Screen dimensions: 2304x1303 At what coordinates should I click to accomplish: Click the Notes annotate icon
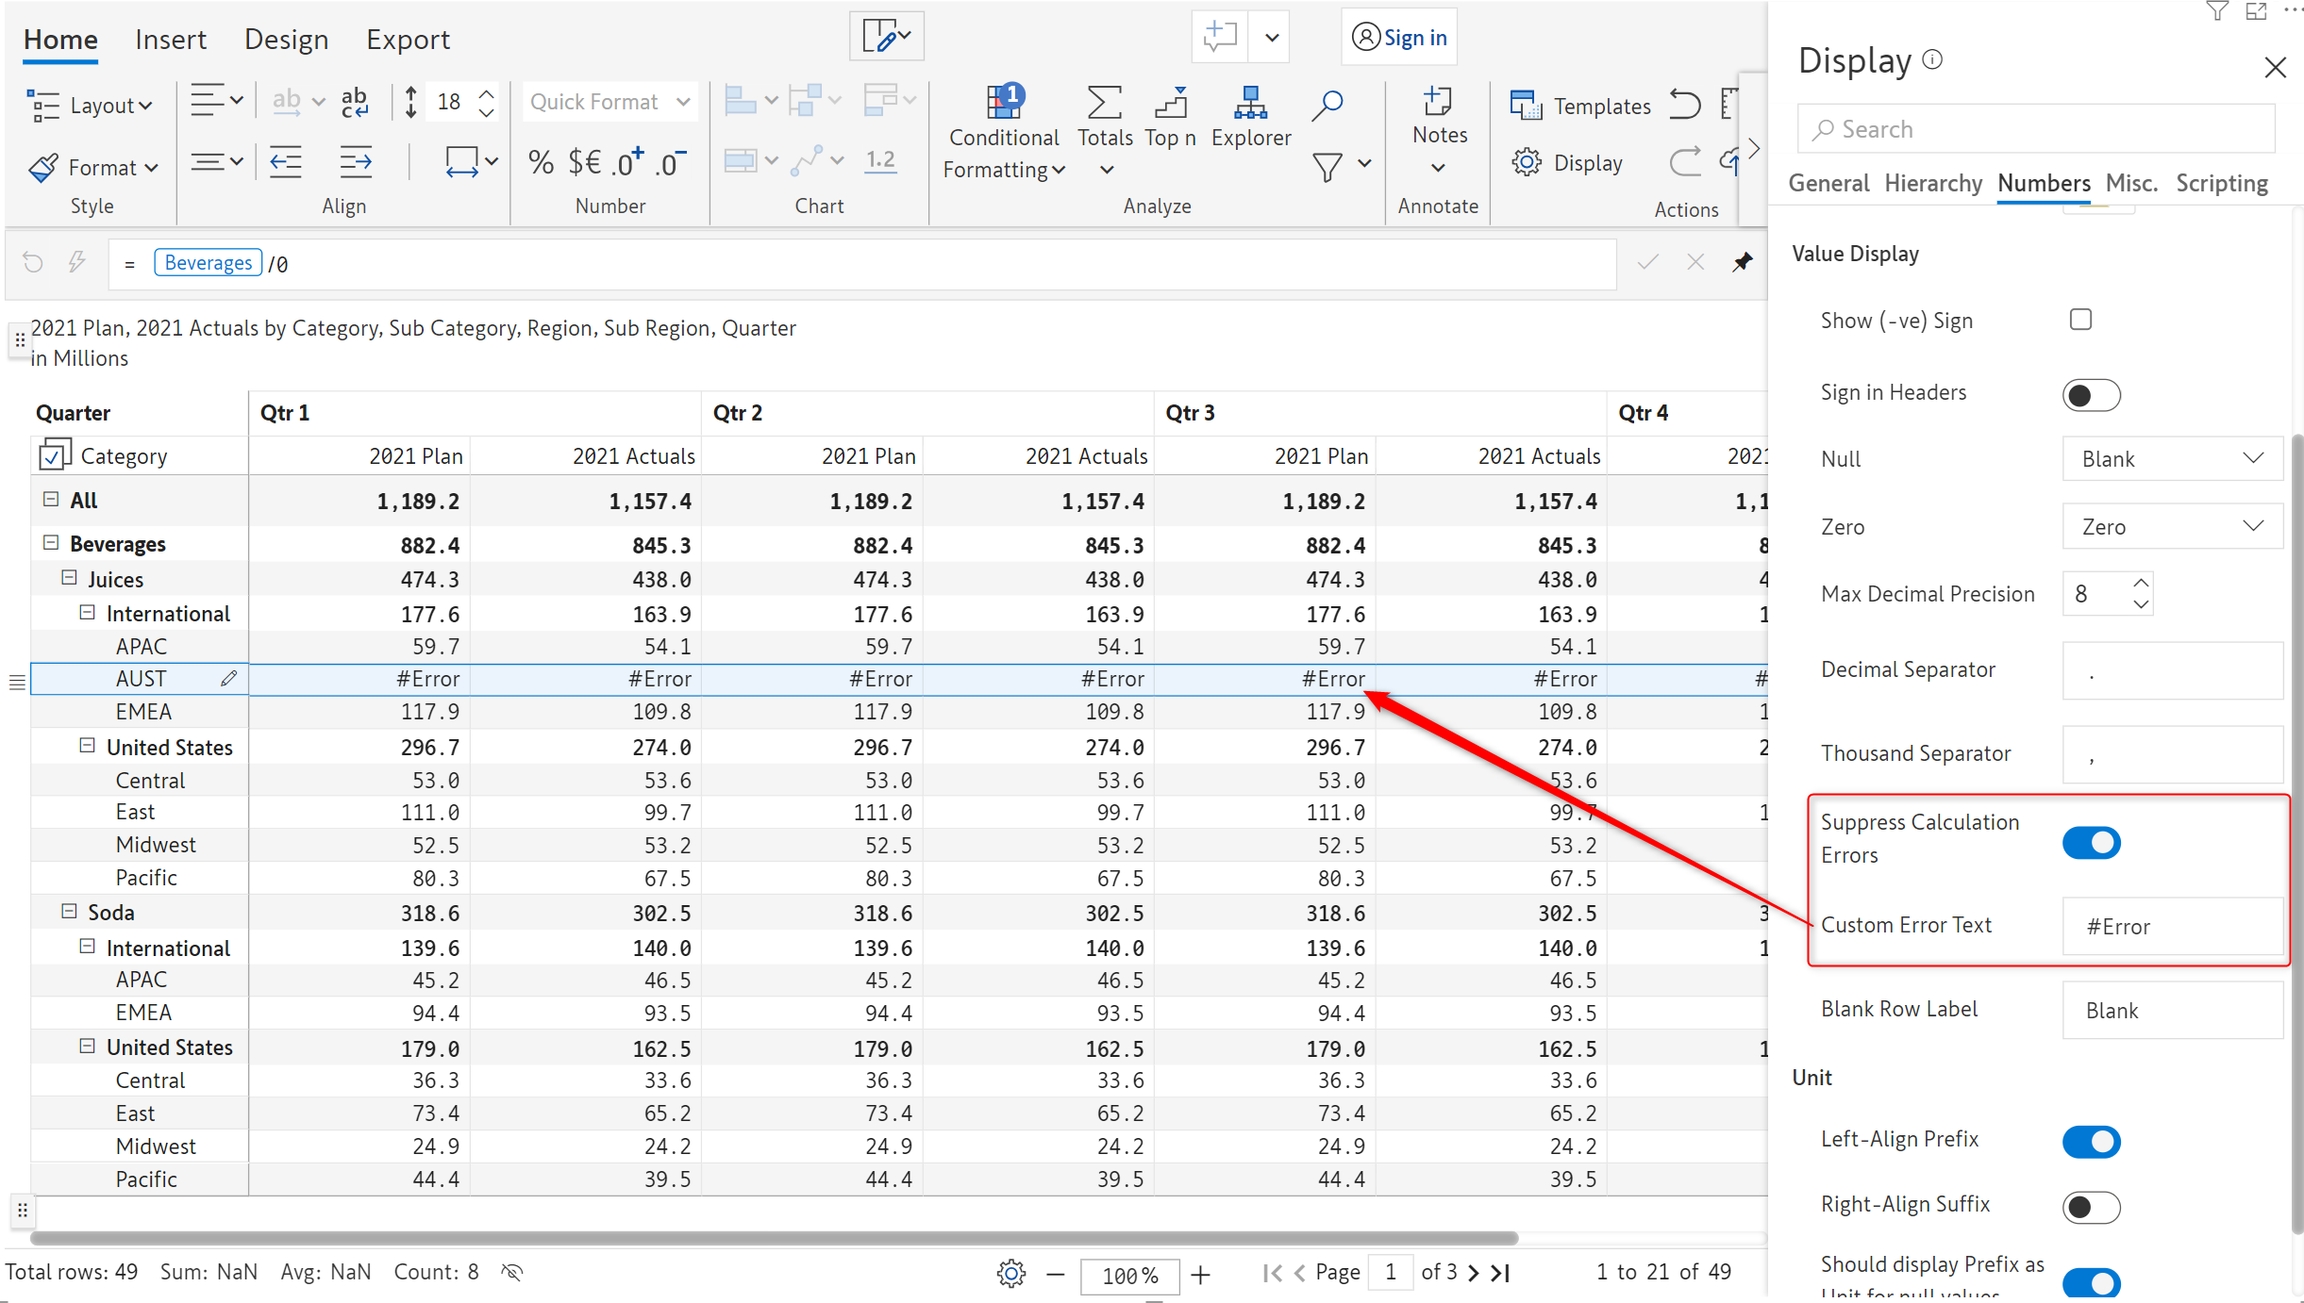pos(1438,101)
